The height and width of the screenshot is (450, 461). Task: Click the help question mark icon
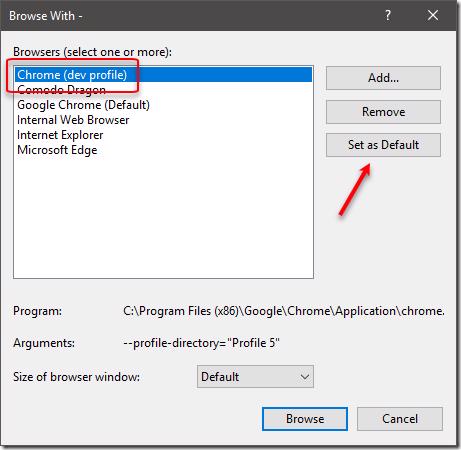coord(388,15)
